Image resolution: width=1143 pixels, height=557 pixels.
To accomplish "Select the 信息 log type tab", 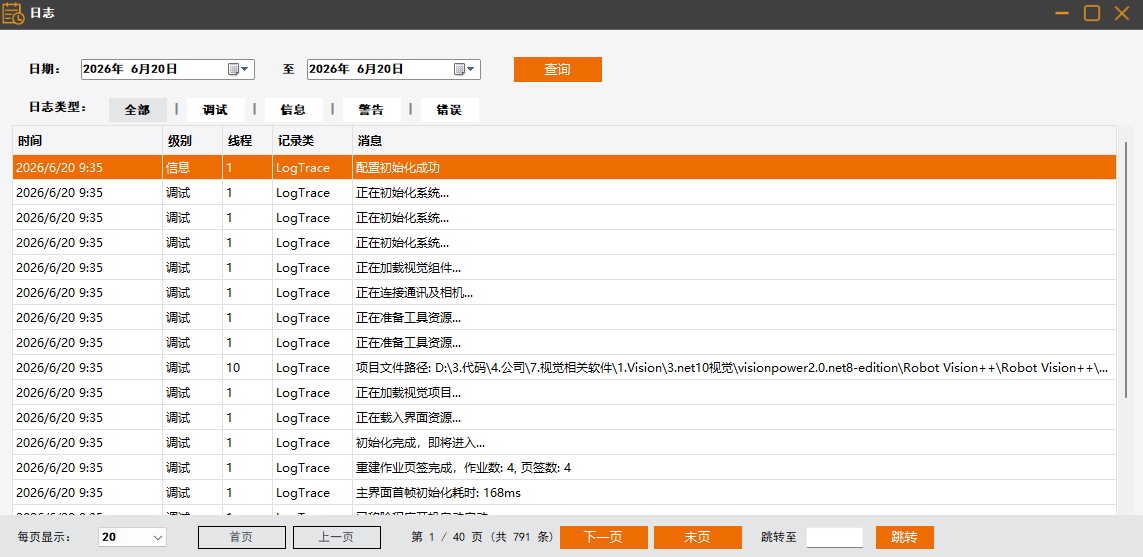I will [x=293, y=110].
